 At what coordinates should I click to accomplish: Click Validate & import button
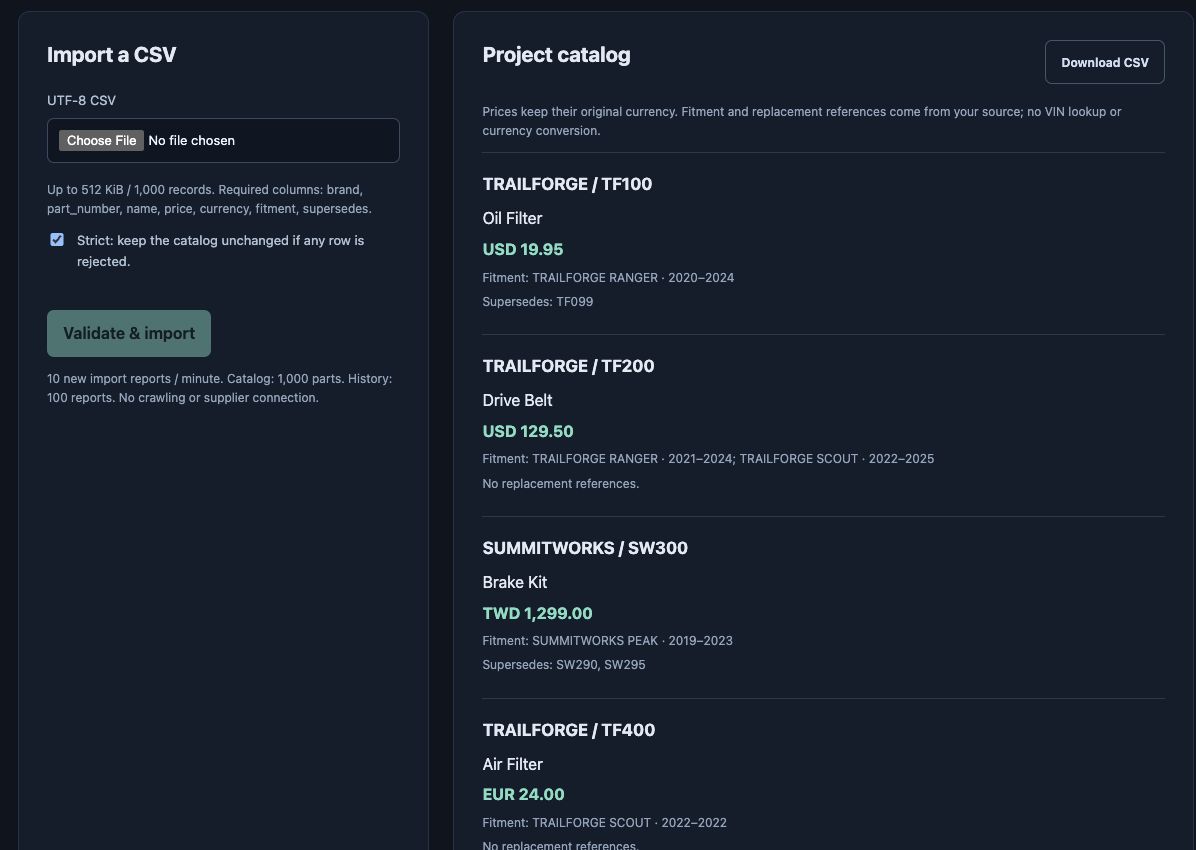(x=129, y=333)
